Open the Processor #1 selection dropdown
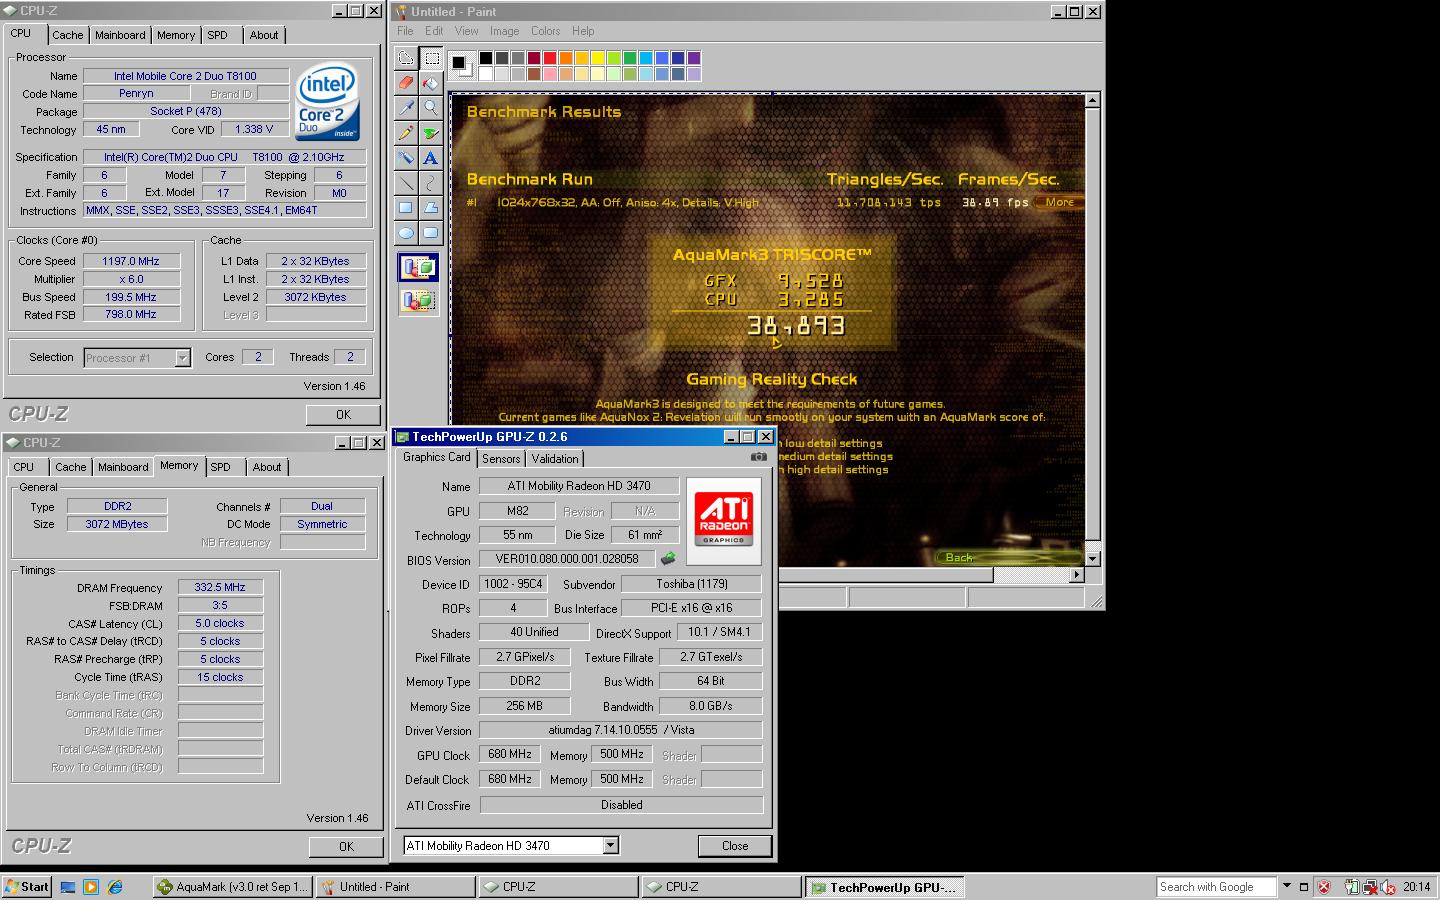1440x900 pixels. [x=183, y=357]
